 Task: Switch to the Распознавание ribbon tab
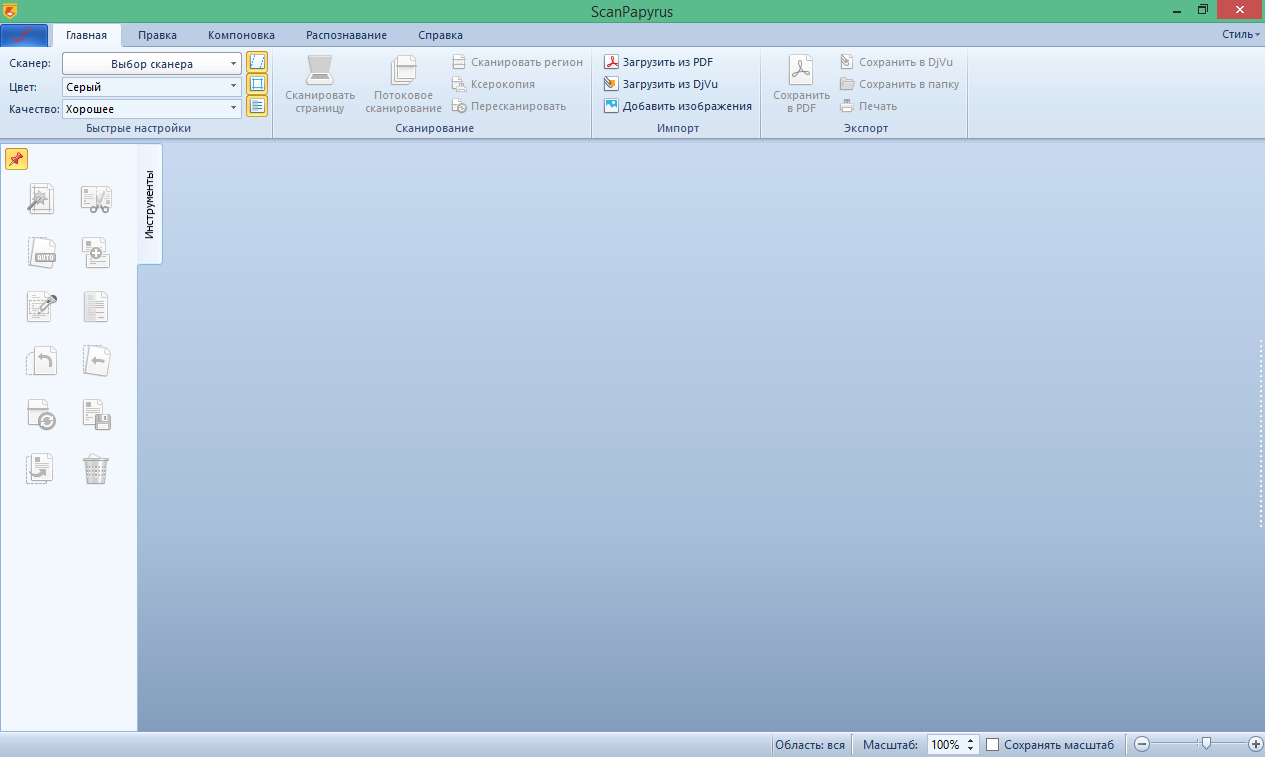(x=346, y=35)
